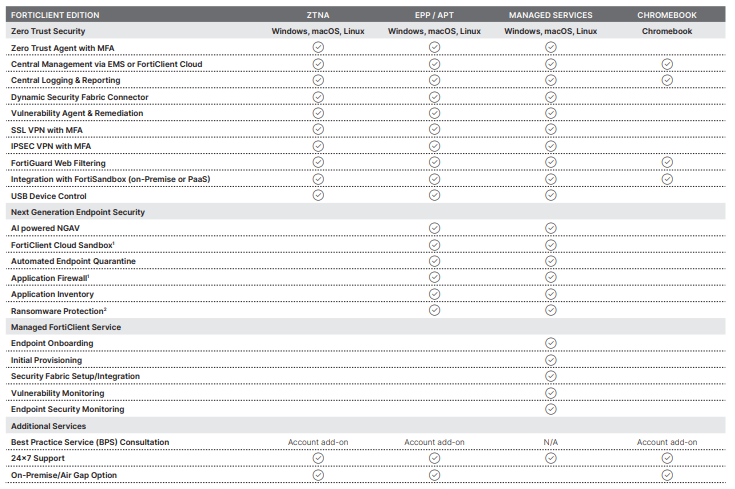Click 'Application Inventory' row label
This screenshot has width=735, height=489.
point(52,294)
